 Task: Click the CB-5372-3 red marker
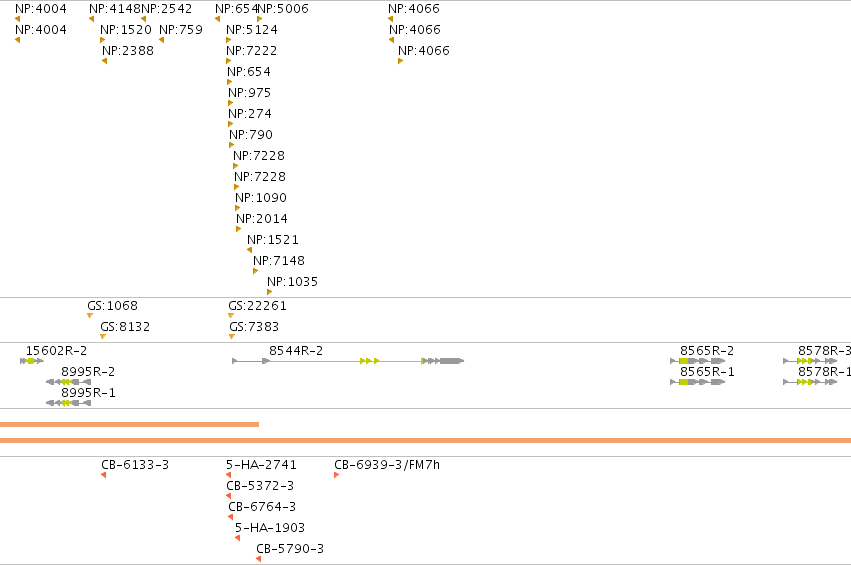[x=228, y=496]
